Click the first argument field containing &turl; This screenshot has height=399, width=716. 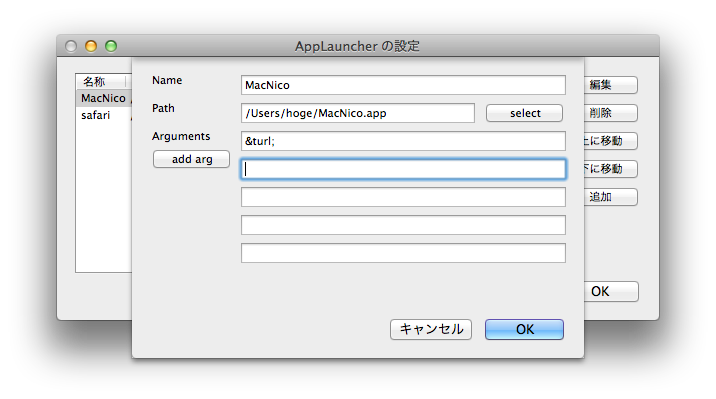(403, 141)
